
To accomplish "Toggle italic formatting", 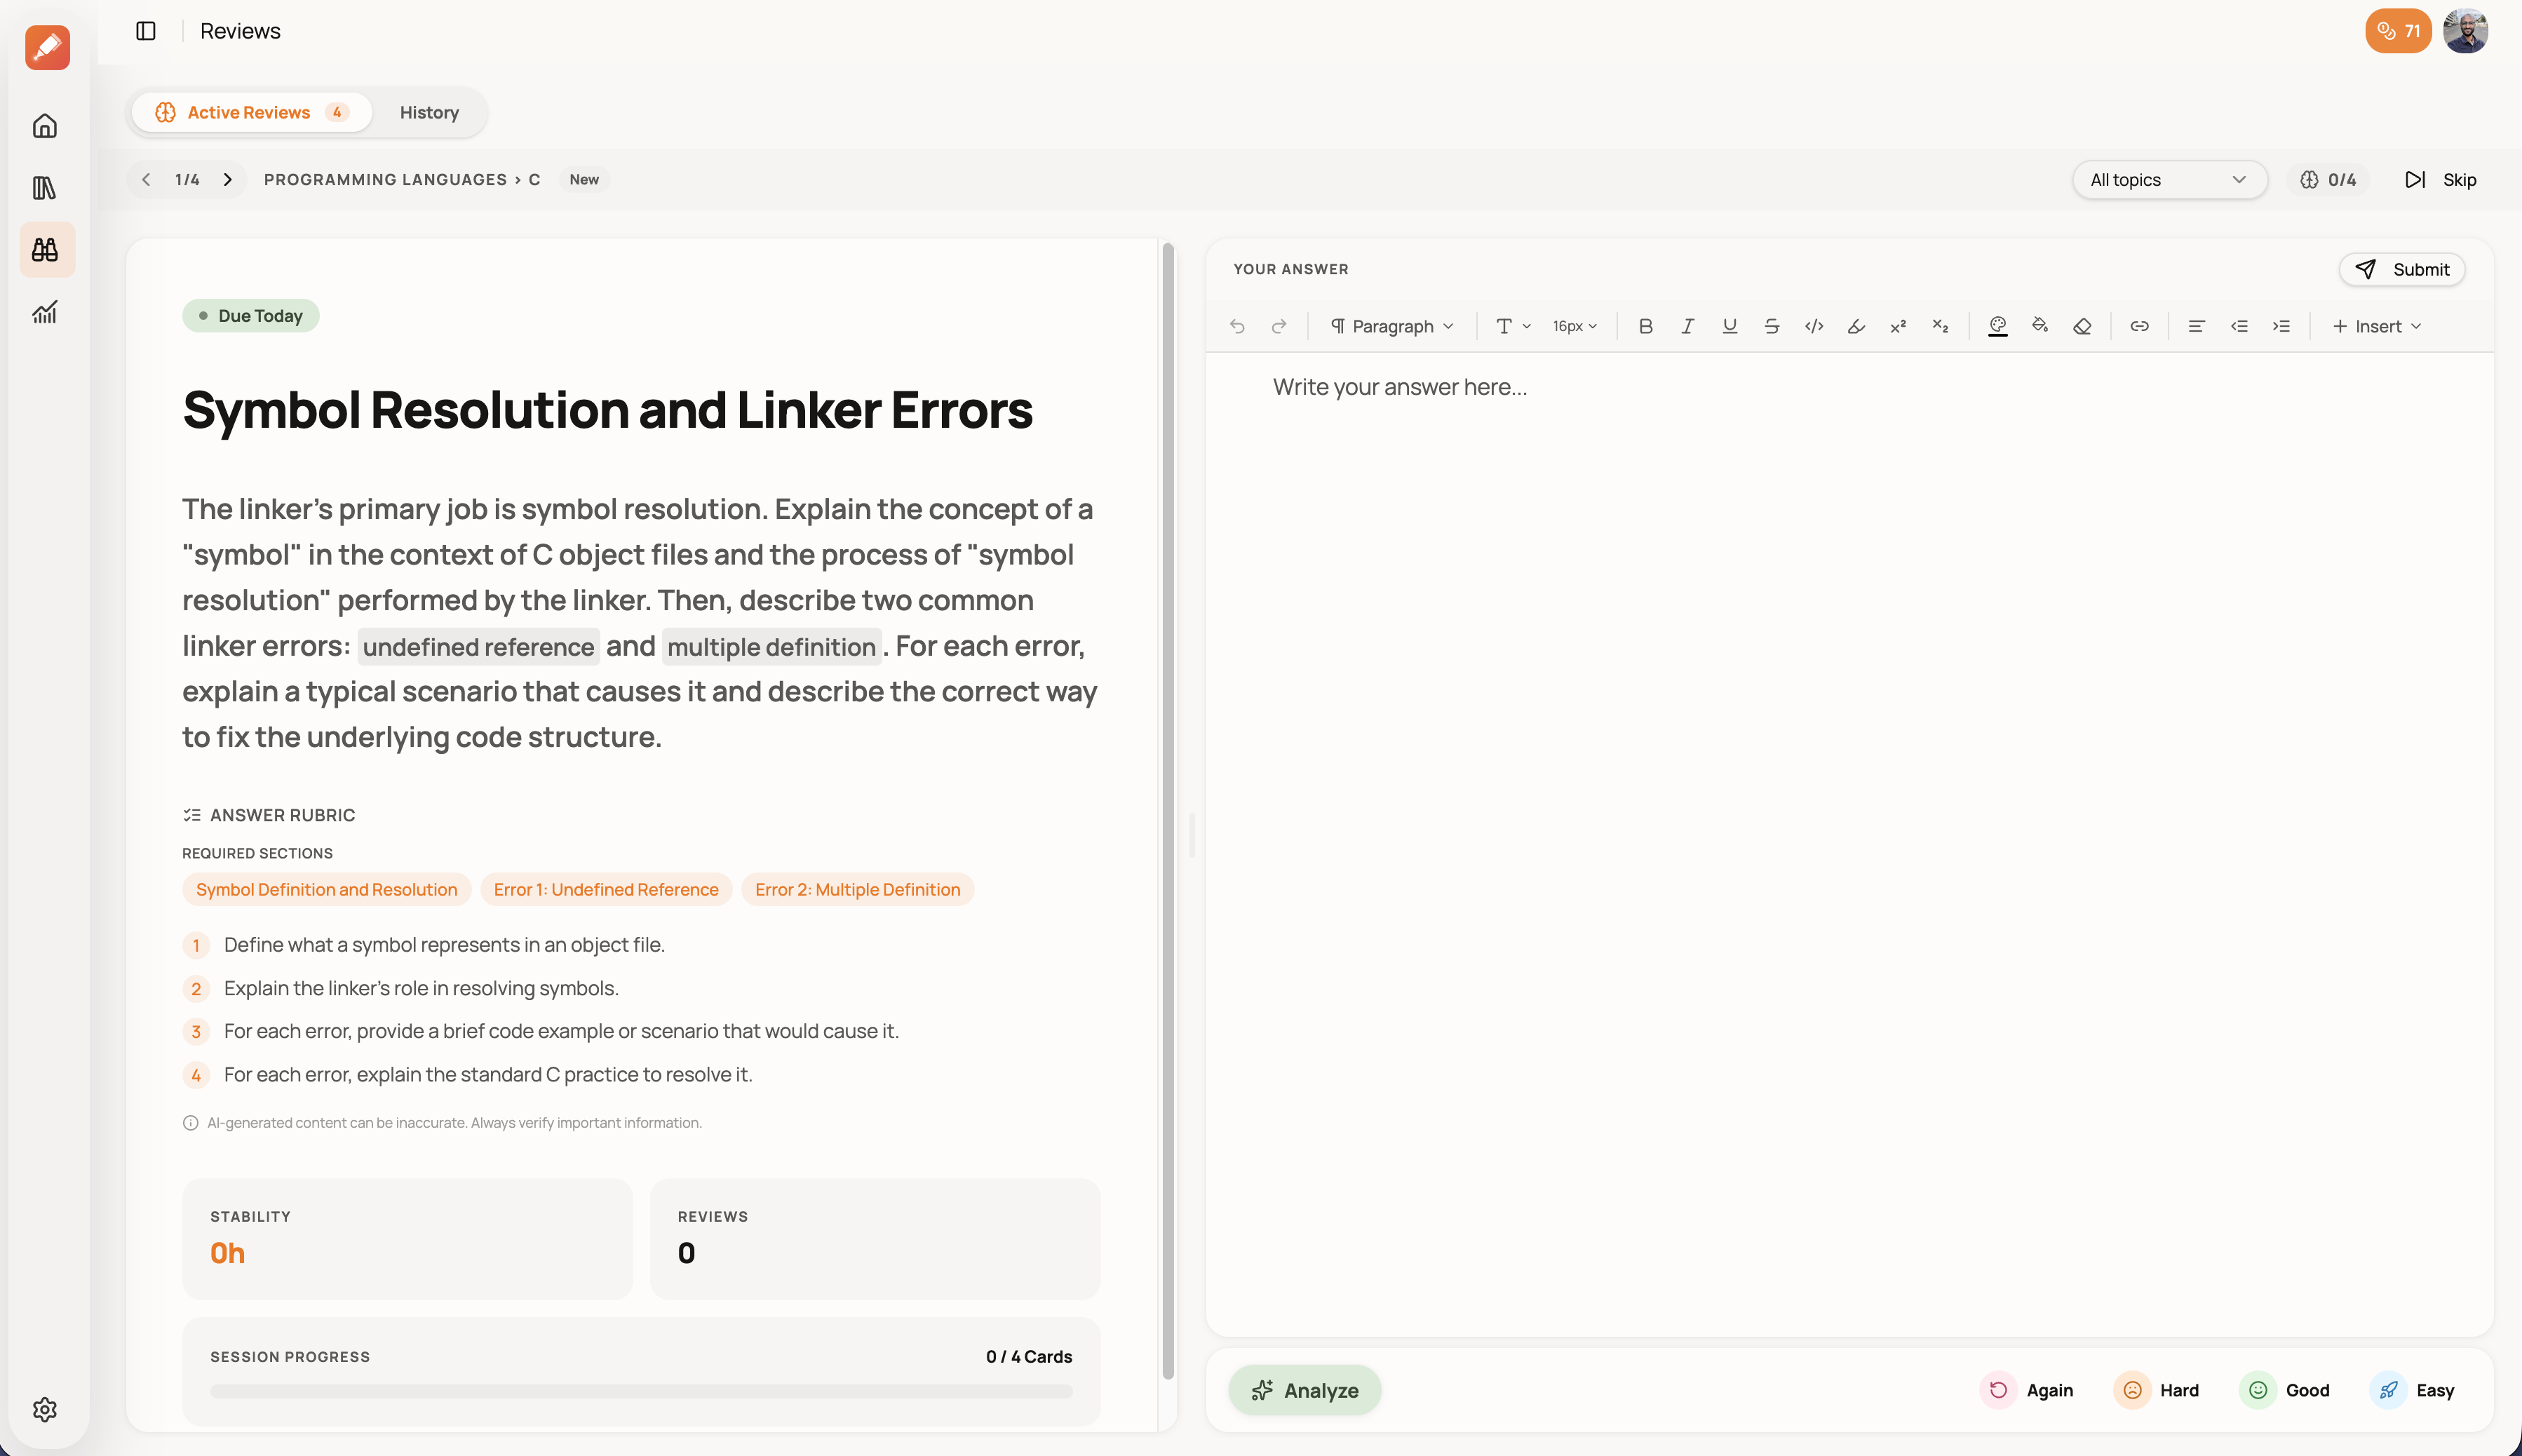I will [x=1687, y=326].
